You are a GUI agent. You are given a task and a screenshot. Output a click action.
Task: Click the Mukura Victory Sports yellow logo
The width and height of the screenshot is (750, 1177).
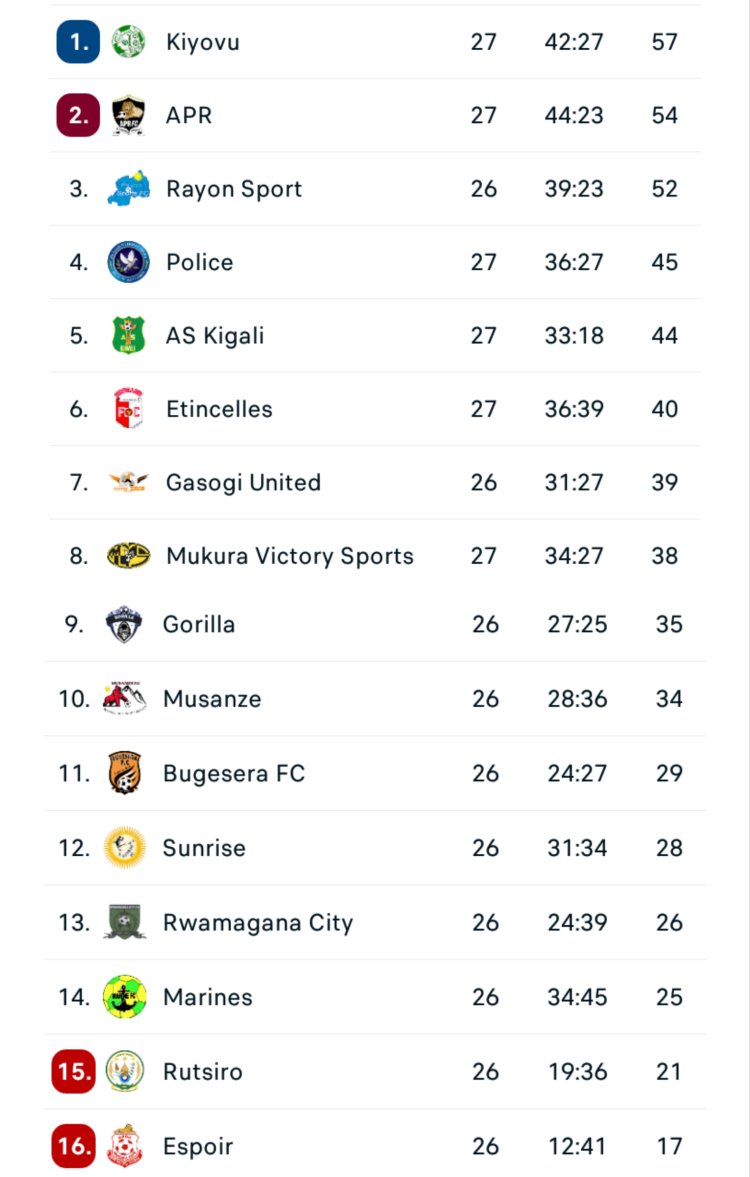128,556
